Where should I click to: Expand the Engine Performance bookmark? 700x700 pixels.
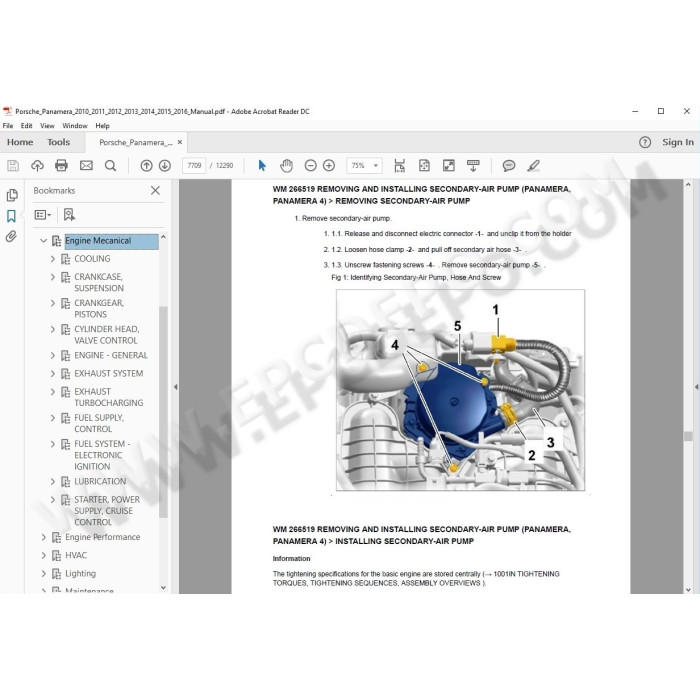coord(44,537)
